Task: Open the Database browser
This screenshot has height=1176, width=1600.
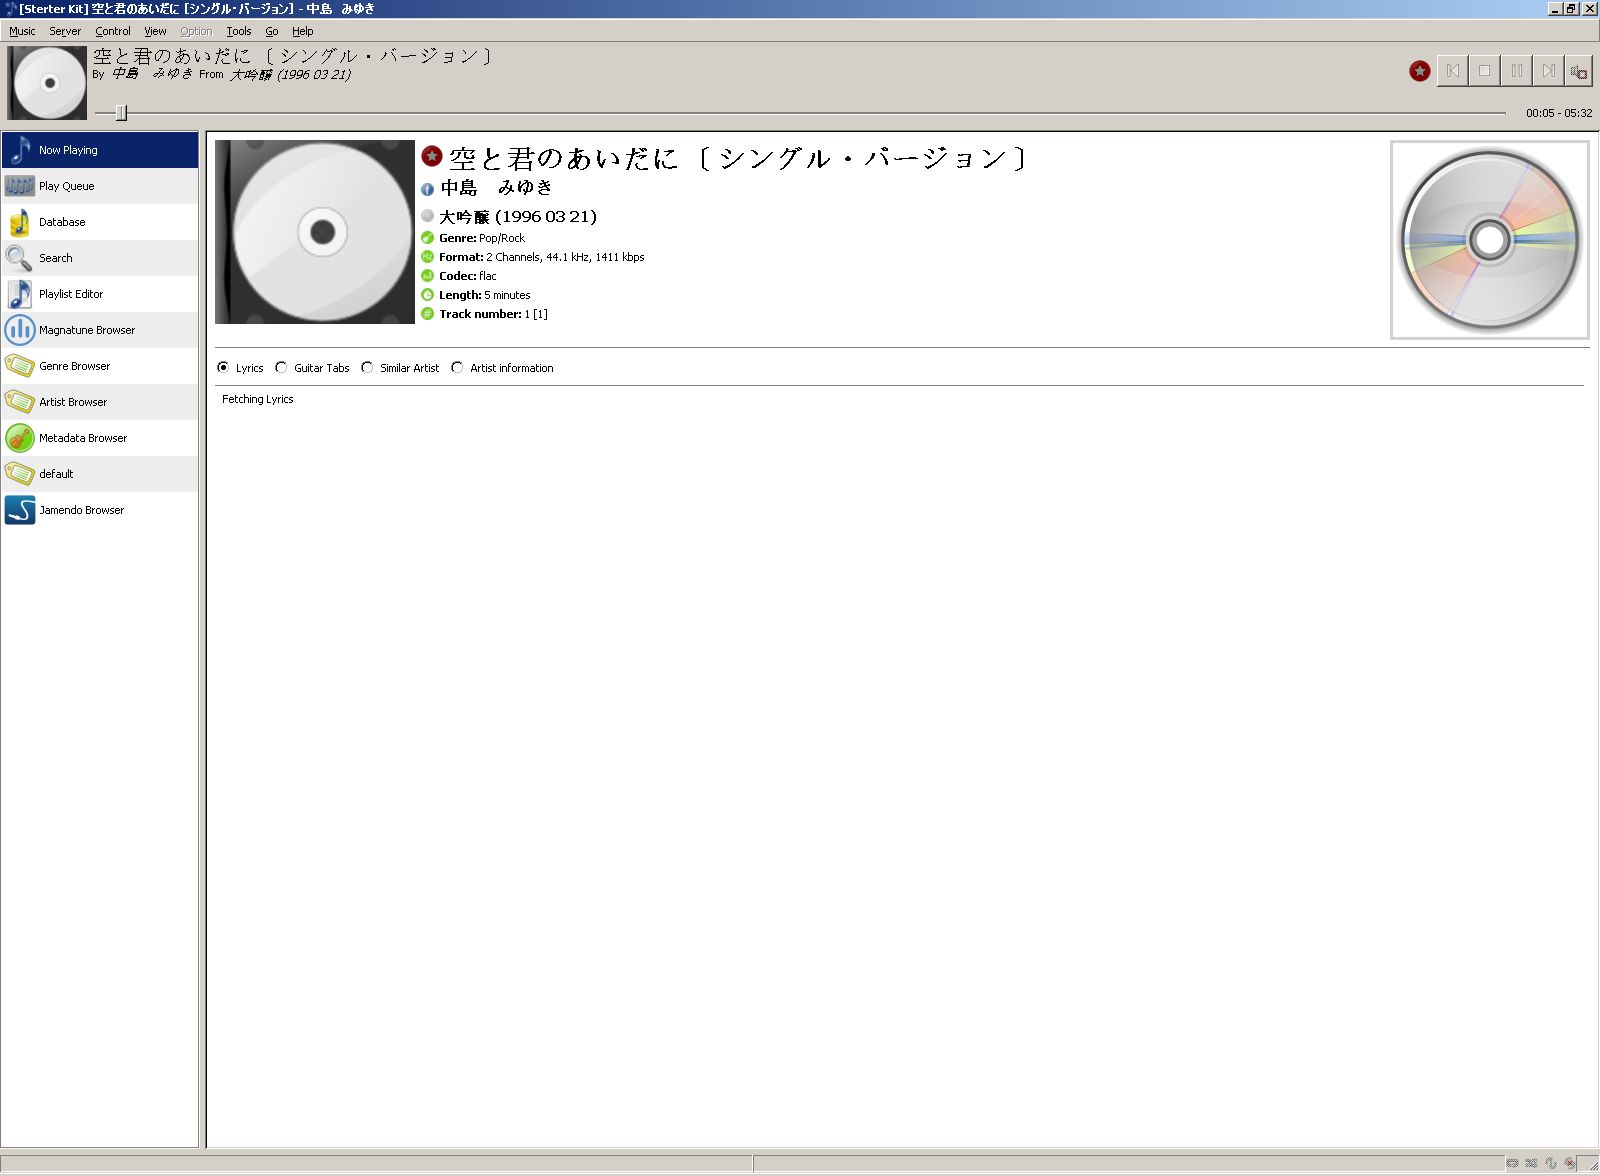Action: click(100, 222)
